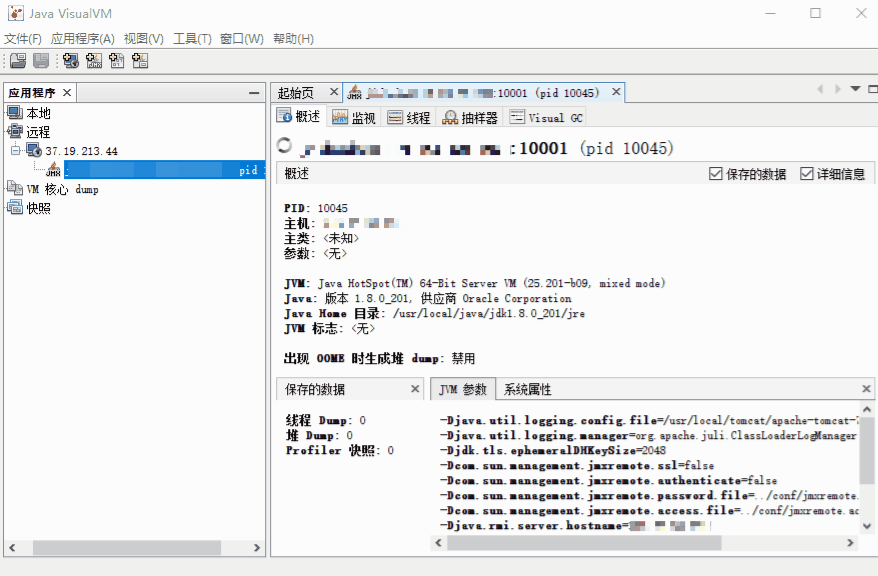Click the Java Home 目录 path text
878x576 pixels.
[x=489, y=313]
